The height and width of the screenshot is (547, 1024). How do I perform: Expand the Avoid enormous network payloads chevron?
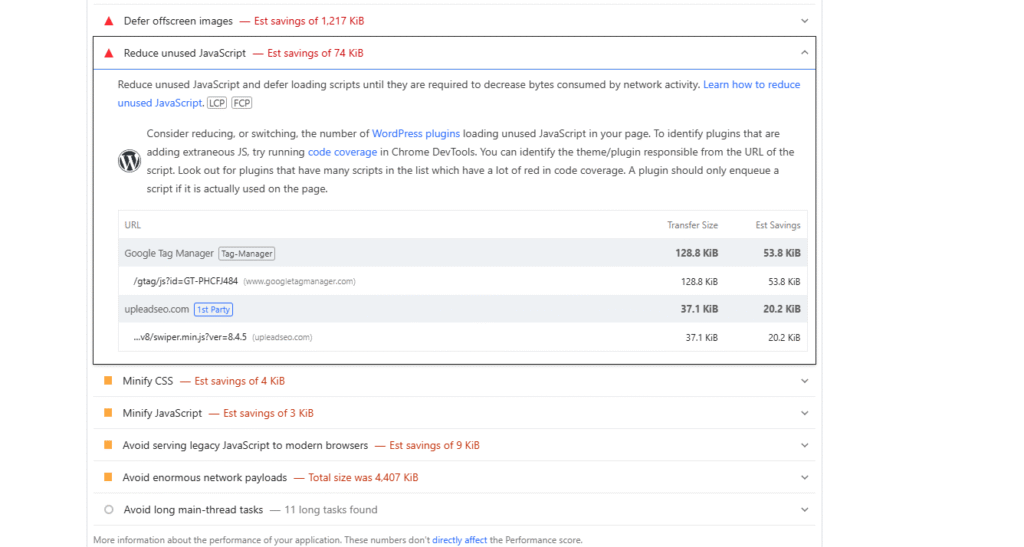coord(805,478)
